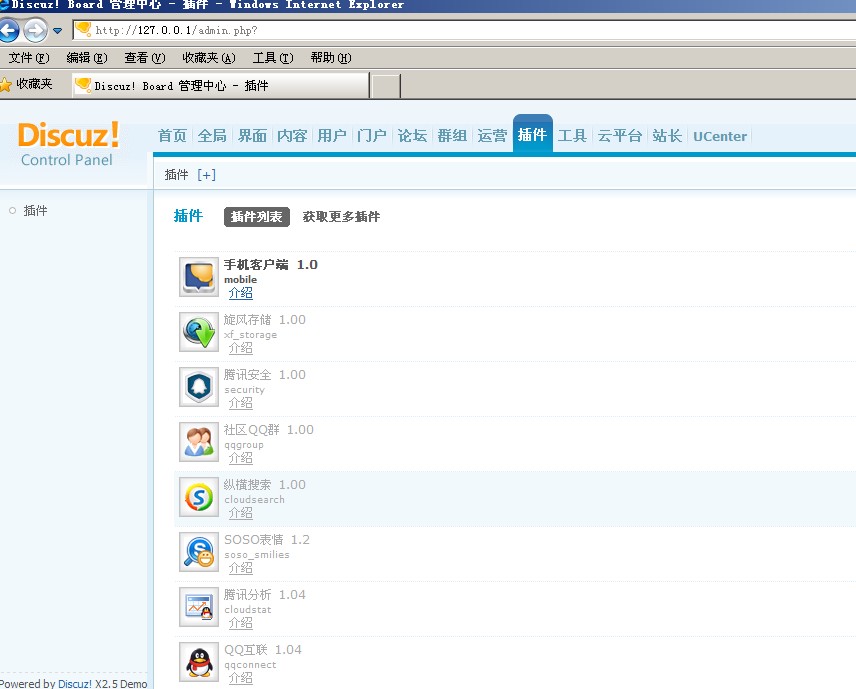Open the 文件(F) menu
The width and height of the screenshot is (856, 689).
[29, 58]
